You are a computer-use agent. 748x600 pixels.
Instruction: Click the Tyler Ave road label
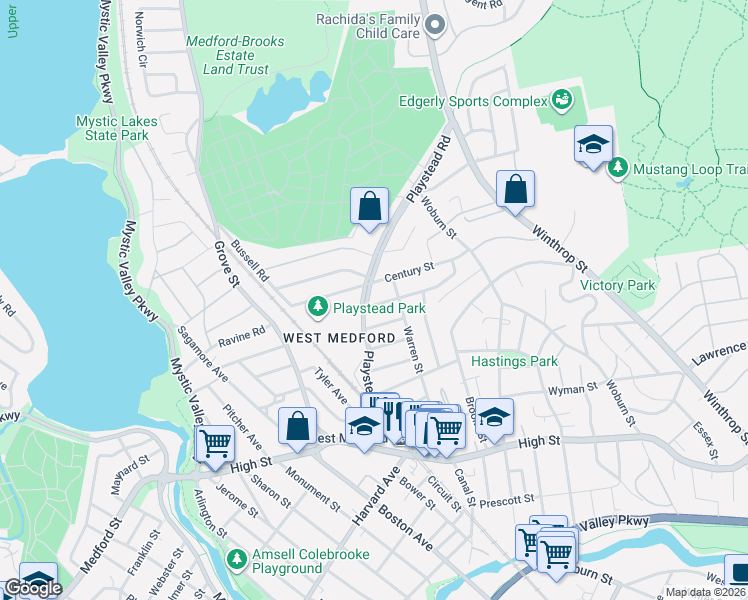tap(331, 386)
